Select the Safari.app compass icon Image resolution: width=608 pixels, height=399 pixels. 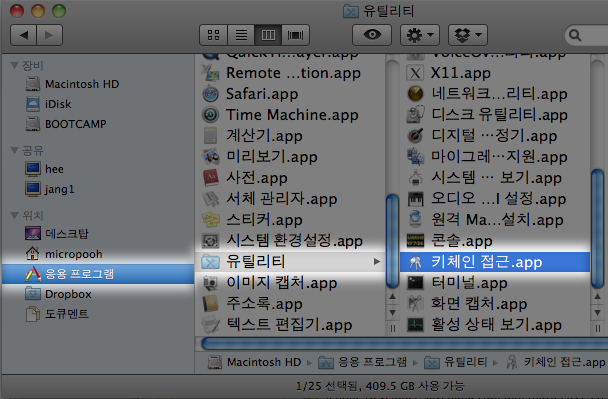click(211, 94)
